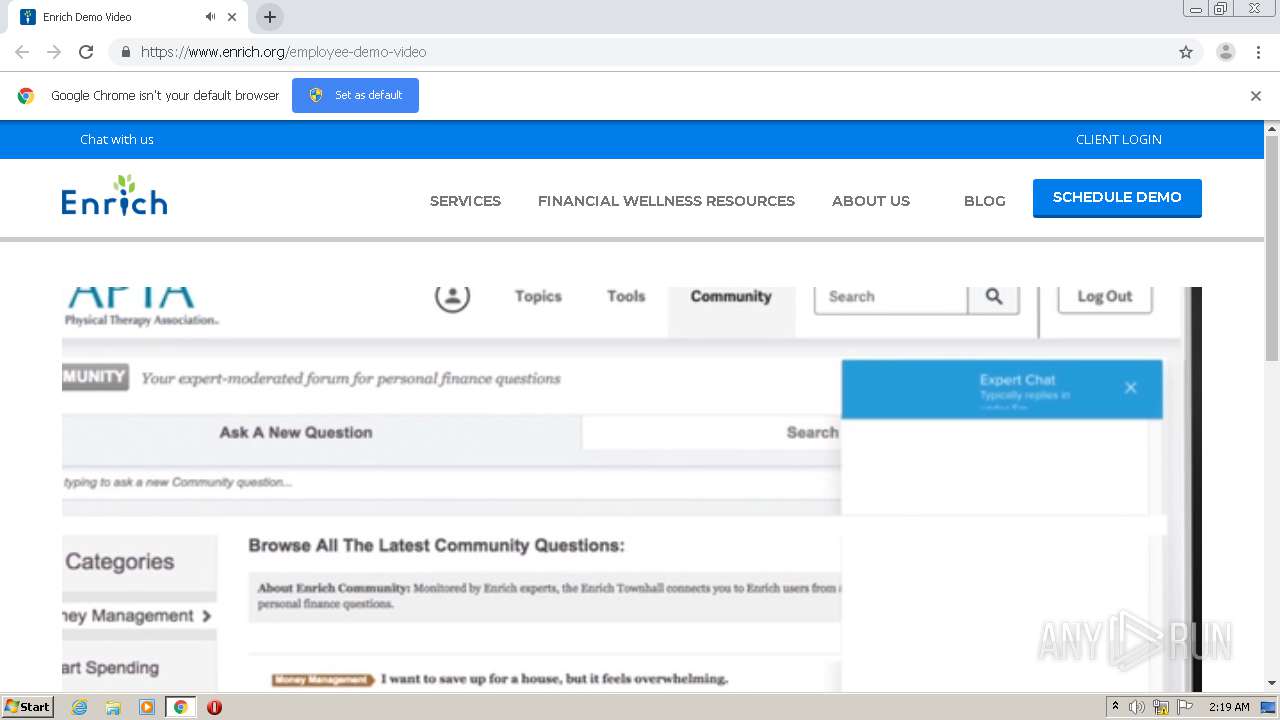The width and height of the screenshot is (1280, 720).
Task: Click the page's vertical scrollbar thumb
Action: pos(1272,248)
